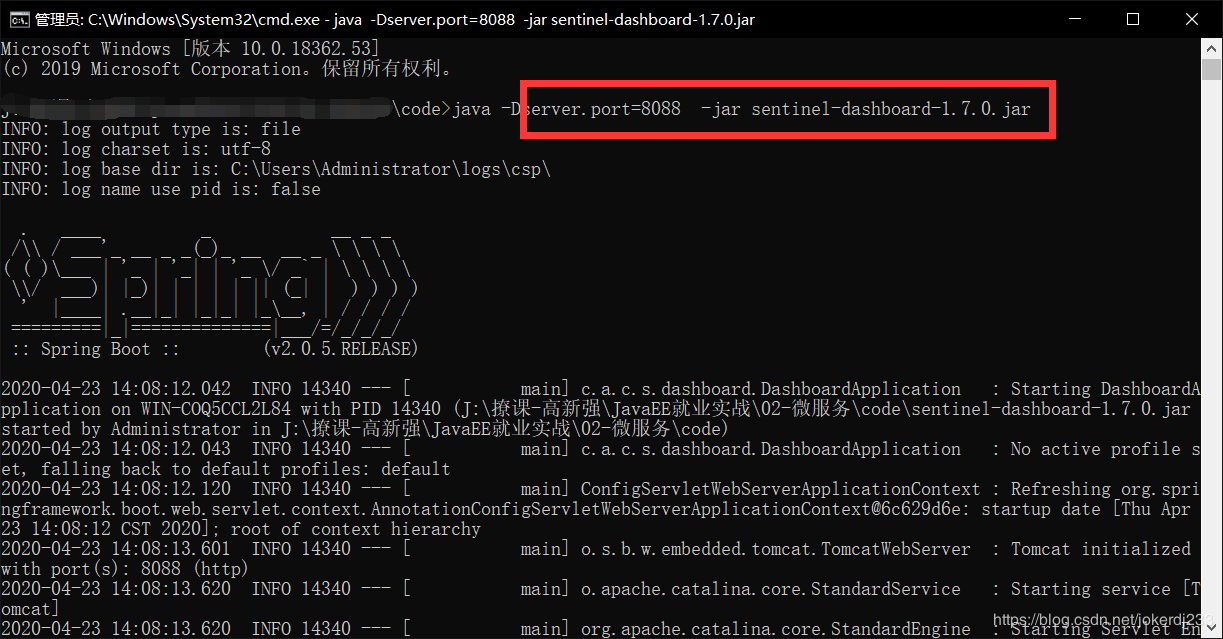1223x639 pixels.
Task: Click the "o.s.b.w.embedded.tomcat.TomcatWebServer" logger name
Action: [x=776, y=549]
